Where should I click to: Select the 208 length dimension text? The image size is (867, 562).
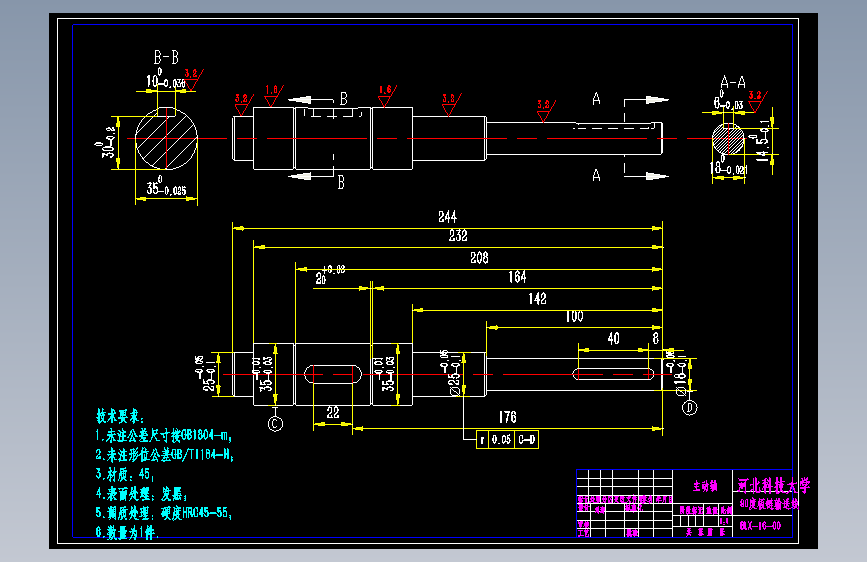click(x=479, y=257)
